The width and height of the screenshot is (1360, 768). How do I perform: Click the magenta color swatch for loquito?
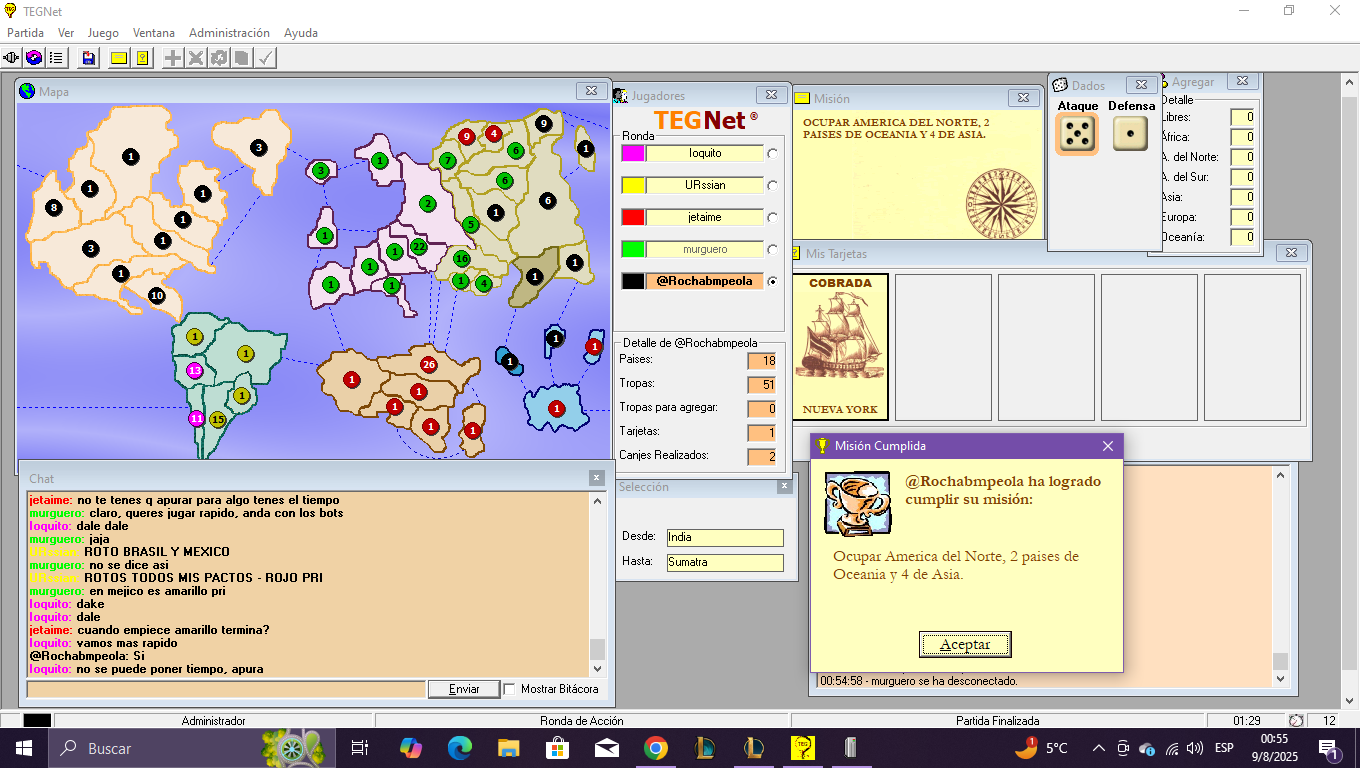(633, 153)
